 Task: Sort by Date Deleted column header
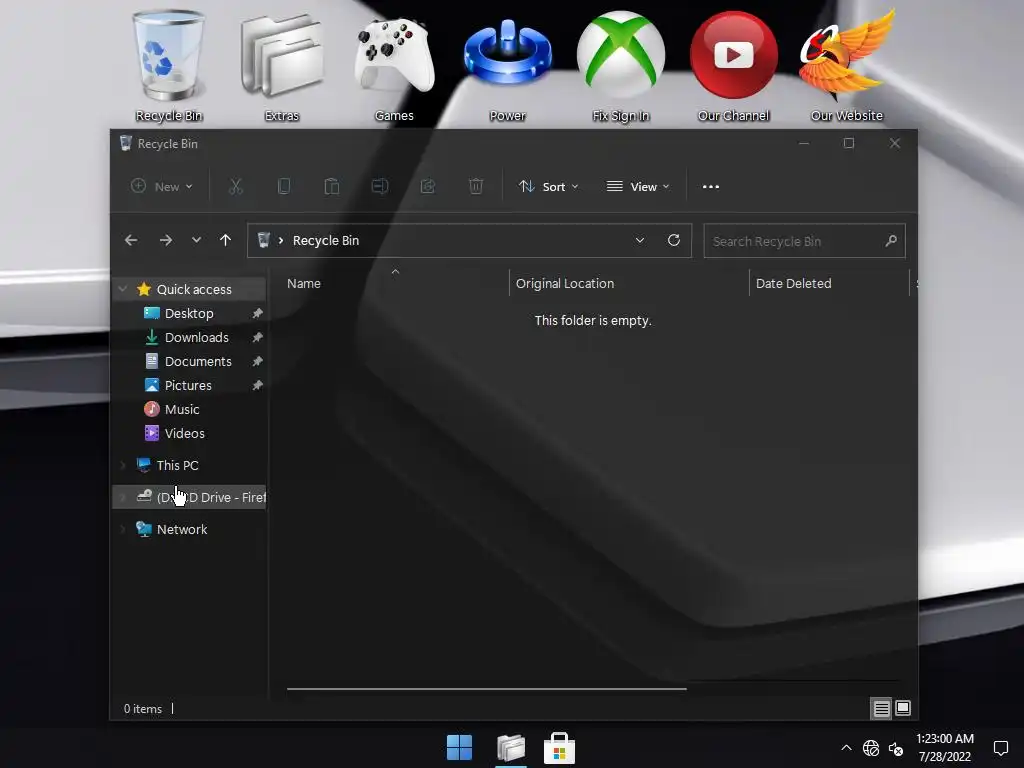(829, 283)
